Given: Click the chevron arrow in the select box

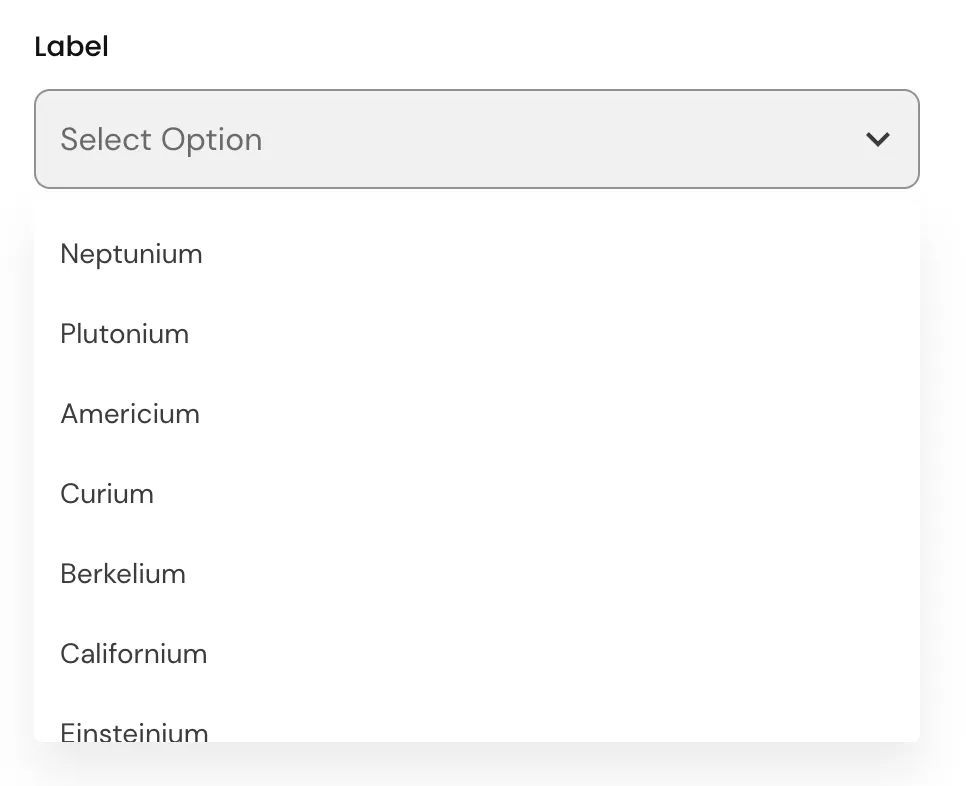Looking at the screenshot, I should pyautogui.click(x=877, y=140).
